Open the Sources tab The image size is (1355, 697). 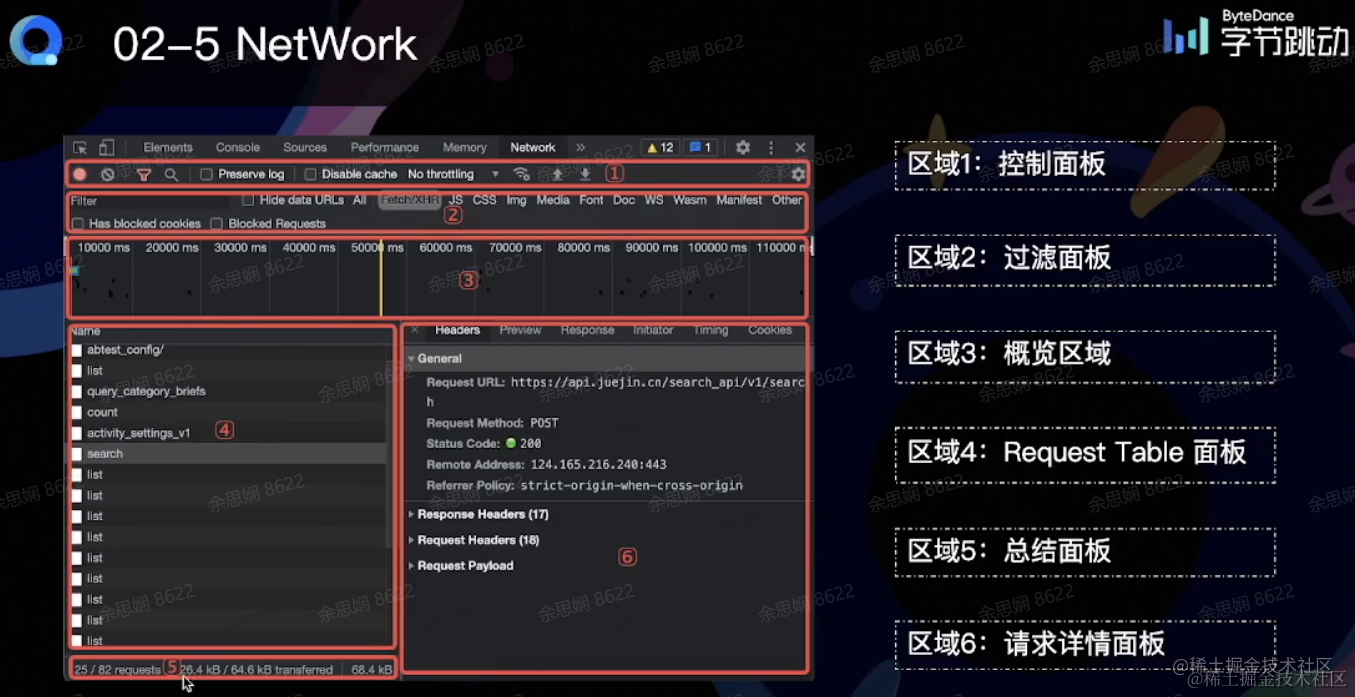(x=305, y=147)
